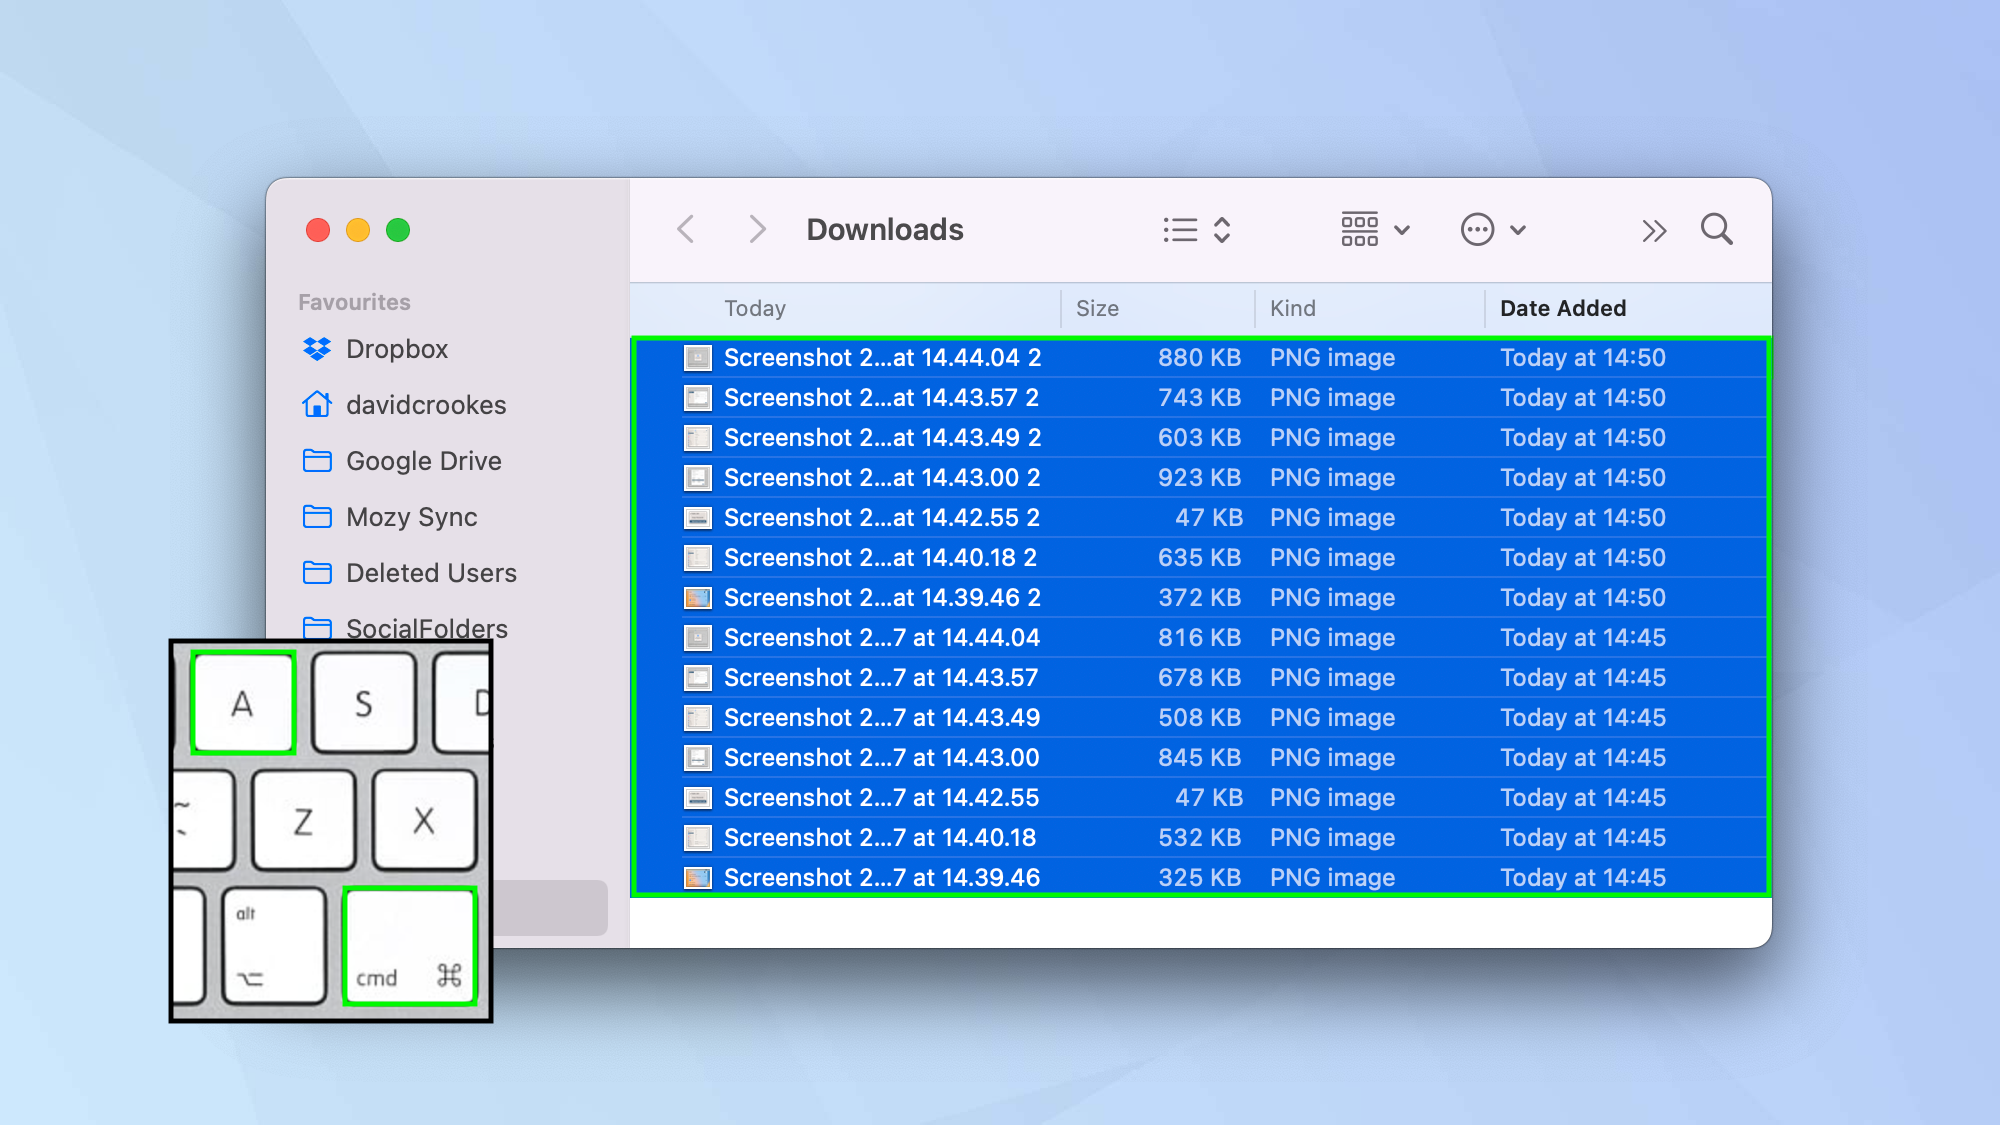Select file Screenshot 2...7 at 14.43.00

click(1201, 758)
